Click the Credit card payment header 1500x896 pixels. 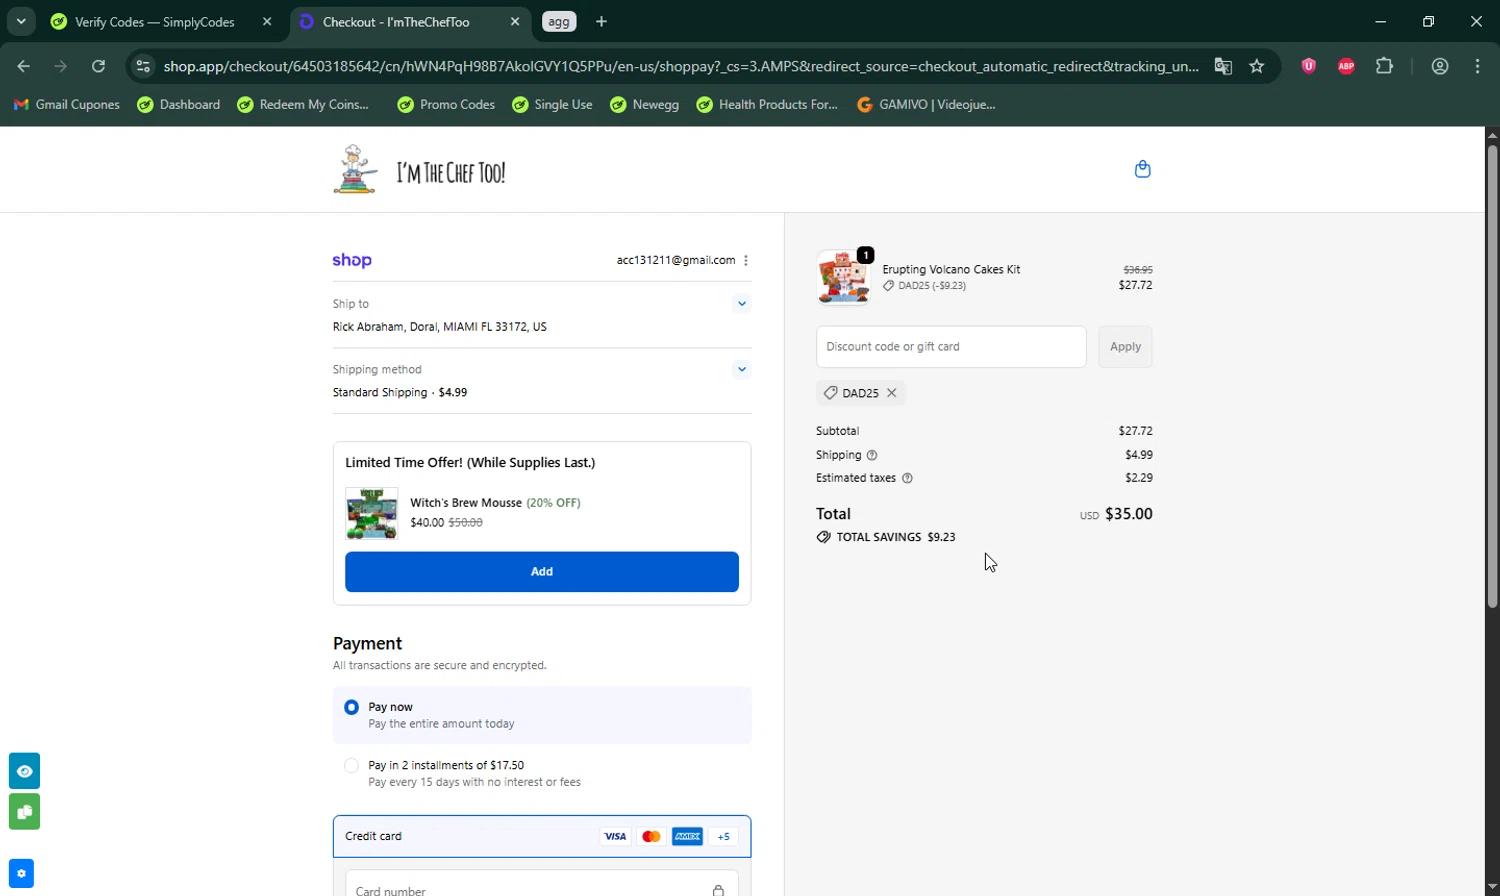pyautogui.click(x=542, y=836)
